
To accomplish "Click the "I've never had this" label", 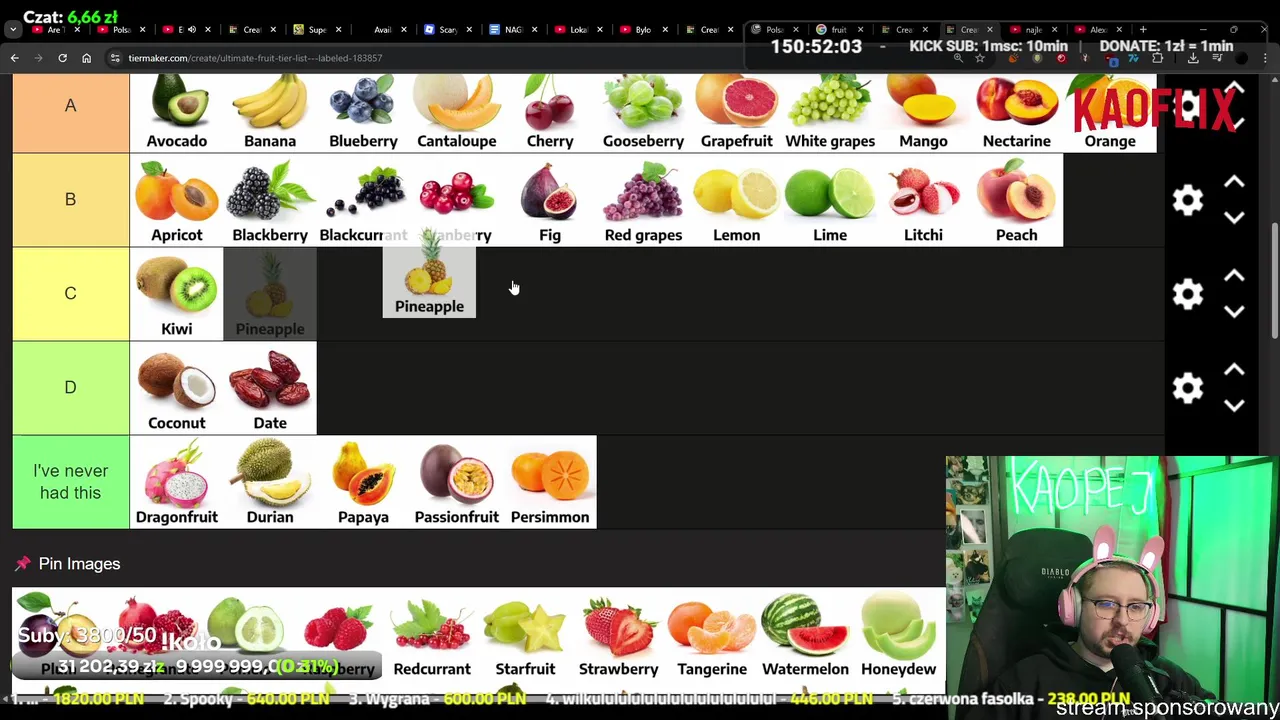I will point(70,482).
